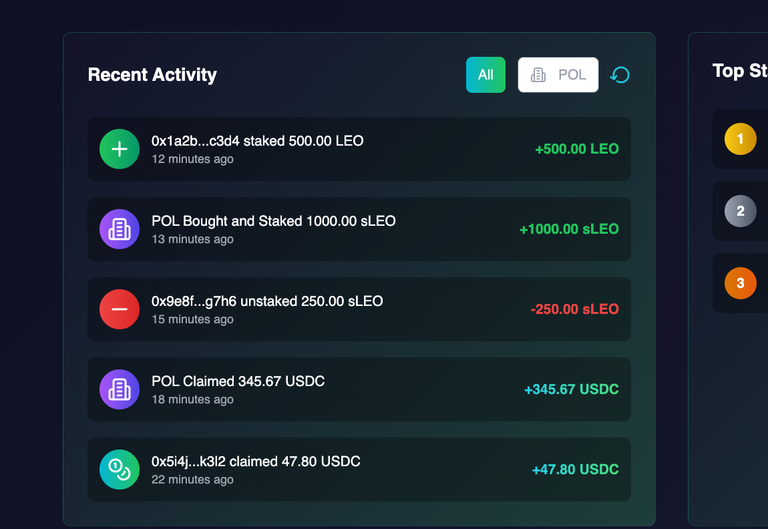Click the teal coins claim icon
Viewport: 768px width, 529px height.
tap(120, 469)
